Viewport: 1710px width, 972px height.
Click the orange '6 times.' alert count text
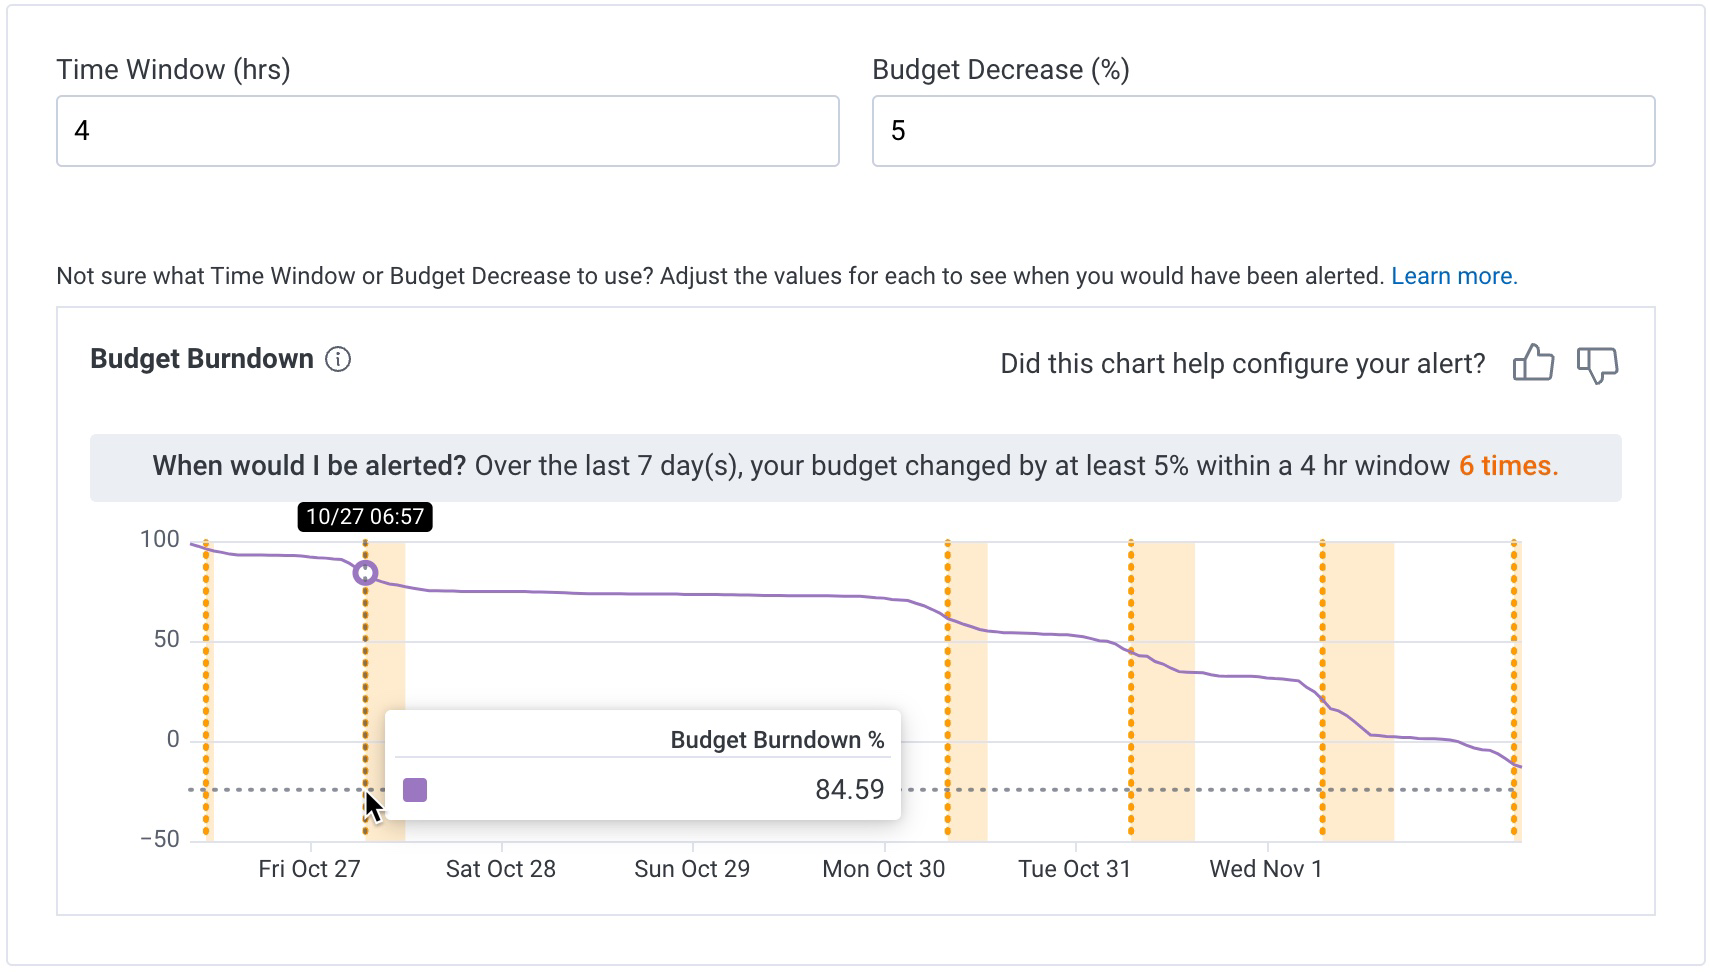[x=1508, y=466]
